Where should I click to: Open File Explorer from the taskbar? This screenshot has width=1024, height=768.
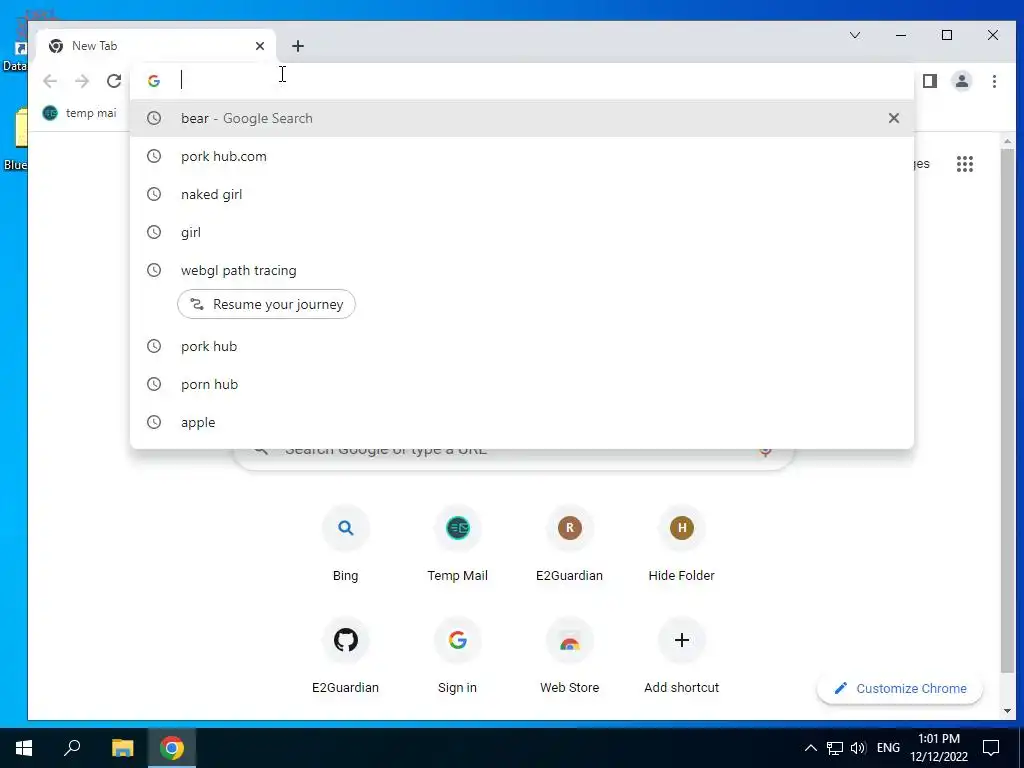point(122,748)
